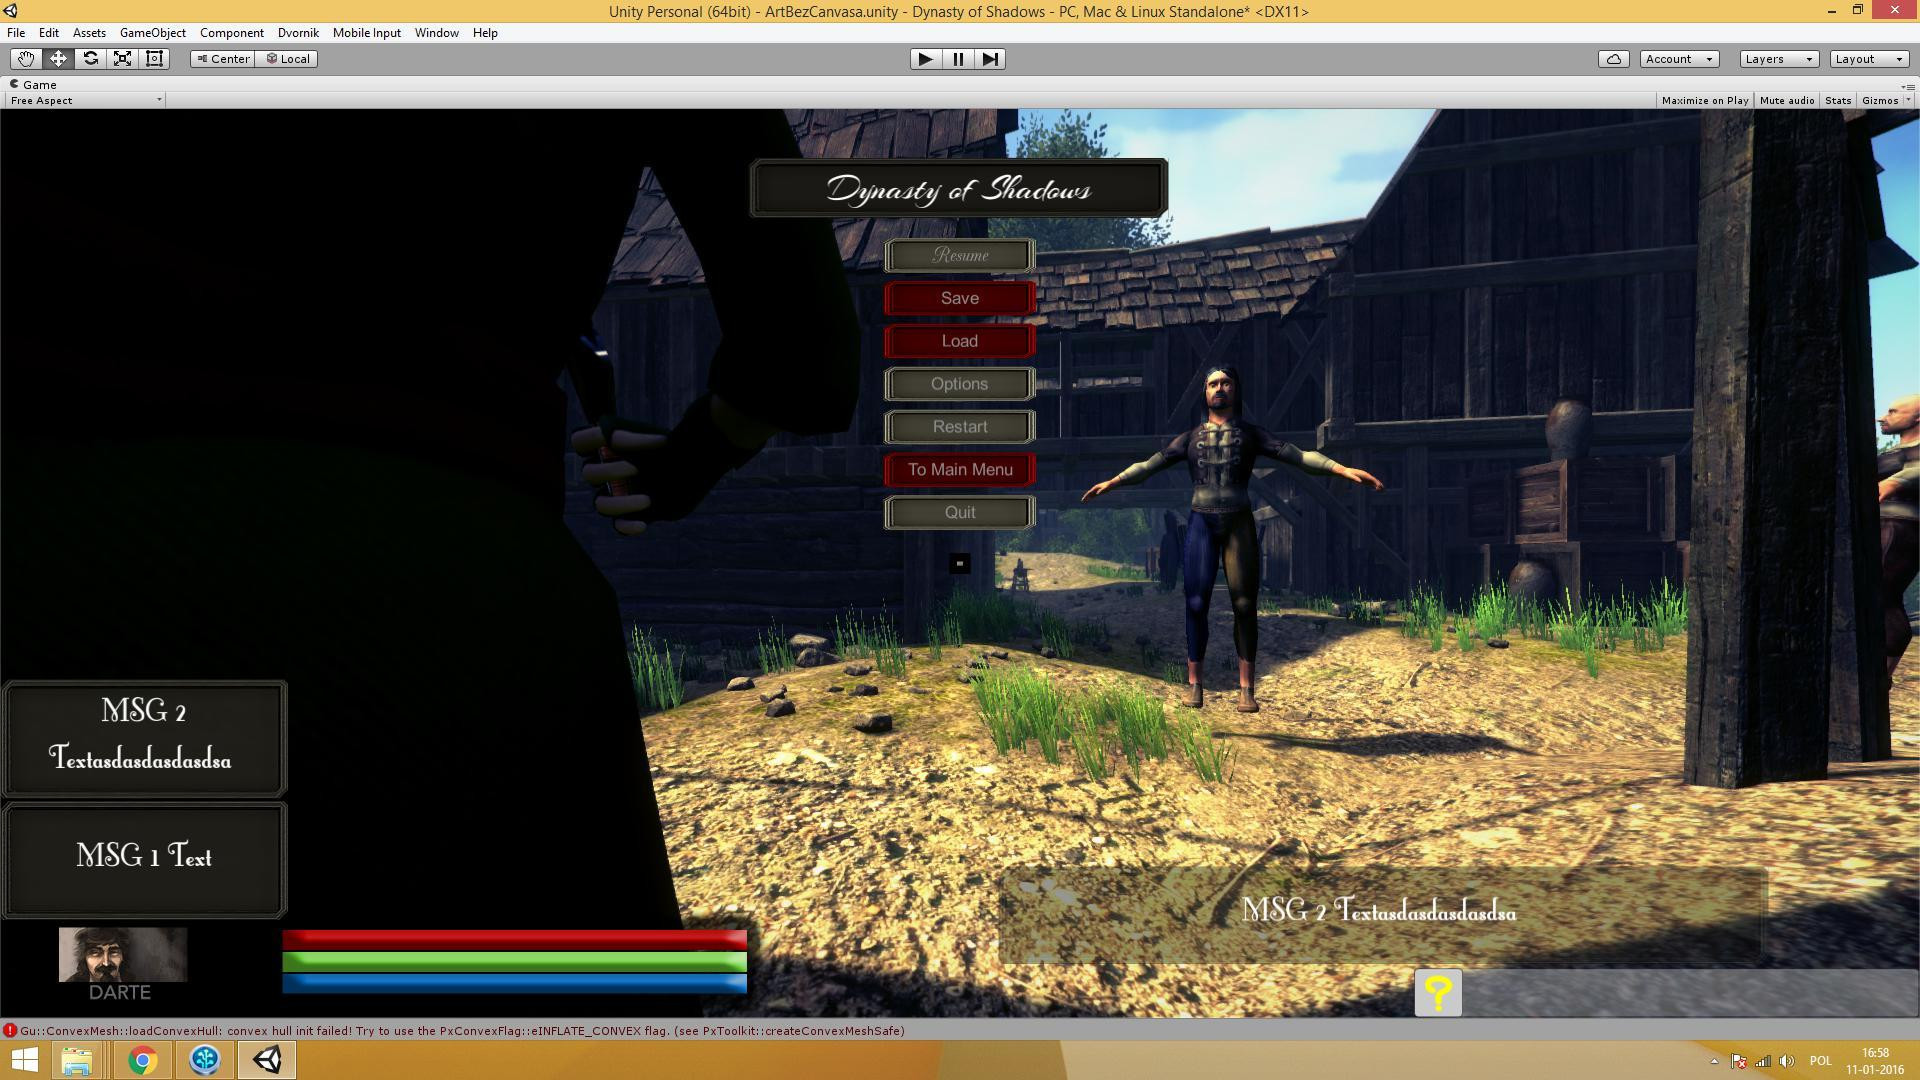This screenshot has width=1920, height=1080.
Task: Open the GameObject menu
Action: coord(153,33)
